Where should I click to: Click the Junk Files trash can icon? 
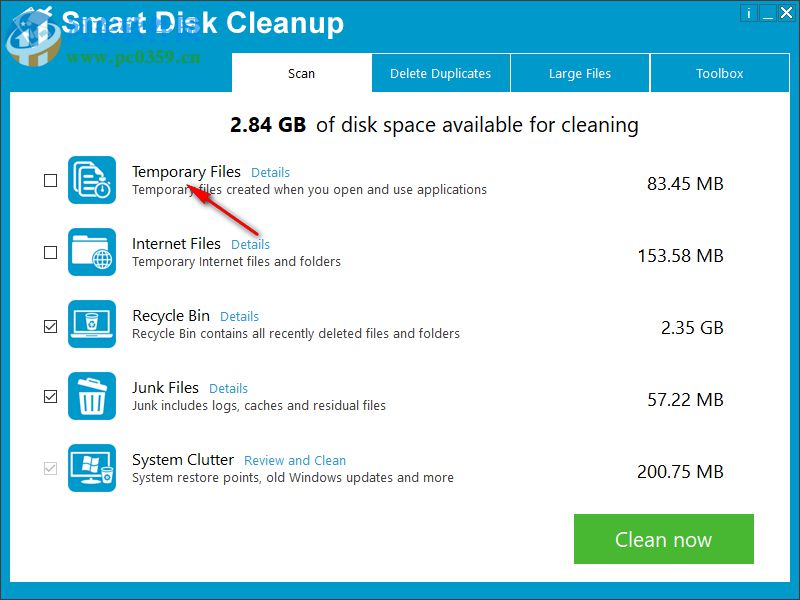point(93,396)
